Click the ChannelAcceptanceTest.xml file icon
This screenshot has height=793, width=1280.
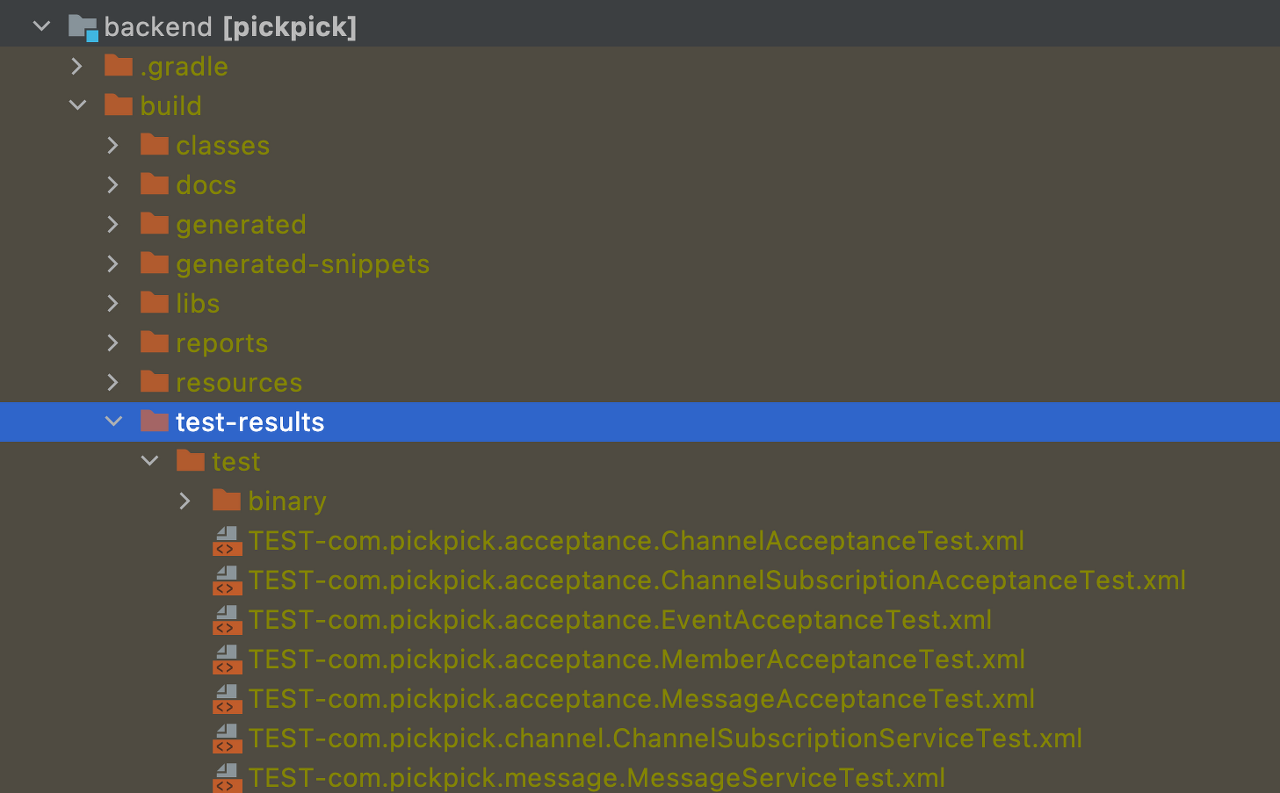point(228,541)
